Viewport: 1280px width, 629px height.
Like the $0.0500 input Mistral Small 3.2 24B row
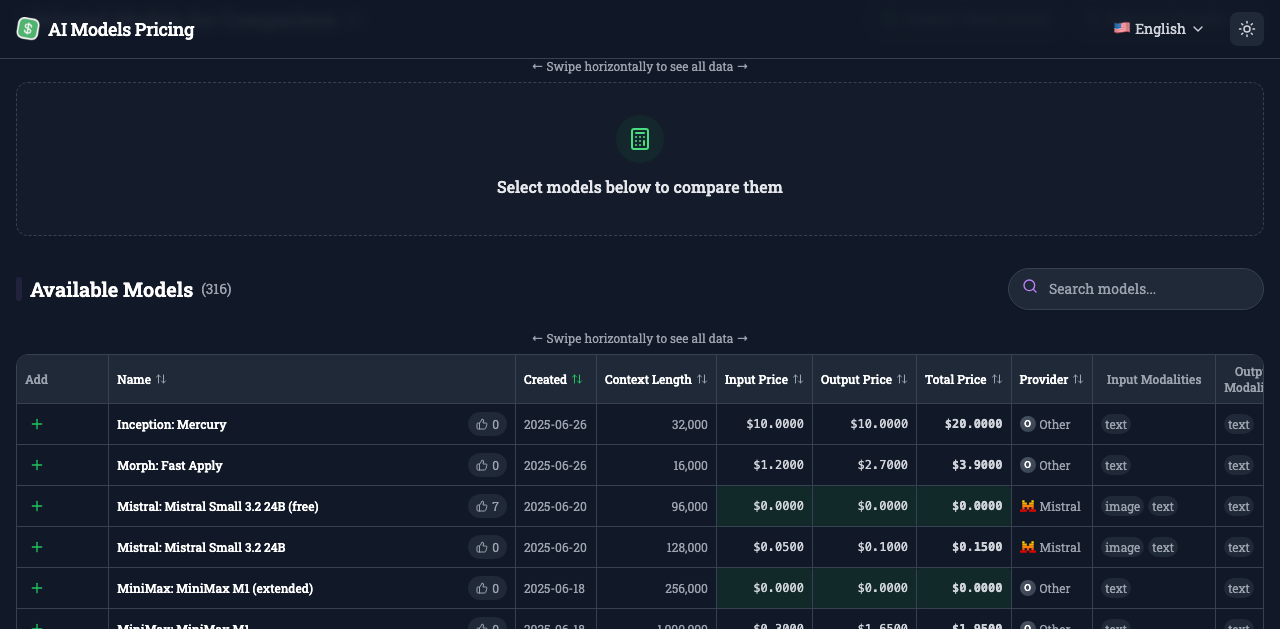[487, 547]
